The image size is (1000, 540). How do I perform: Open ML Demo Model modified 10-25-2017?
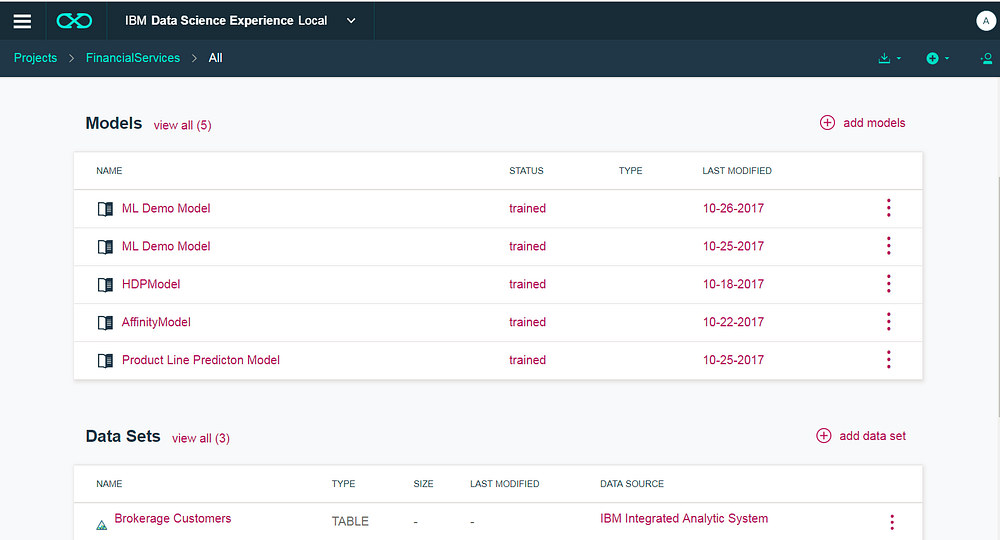[x=166, y=246]
